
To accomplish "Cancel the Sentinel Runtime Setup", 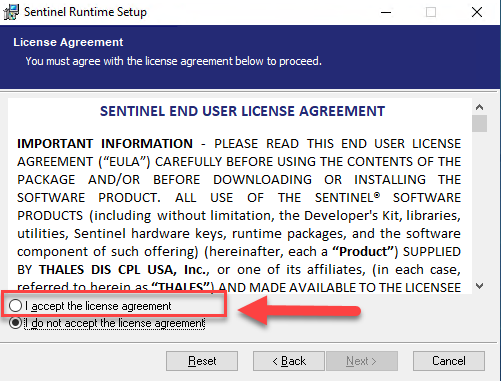I will point(449,361).
